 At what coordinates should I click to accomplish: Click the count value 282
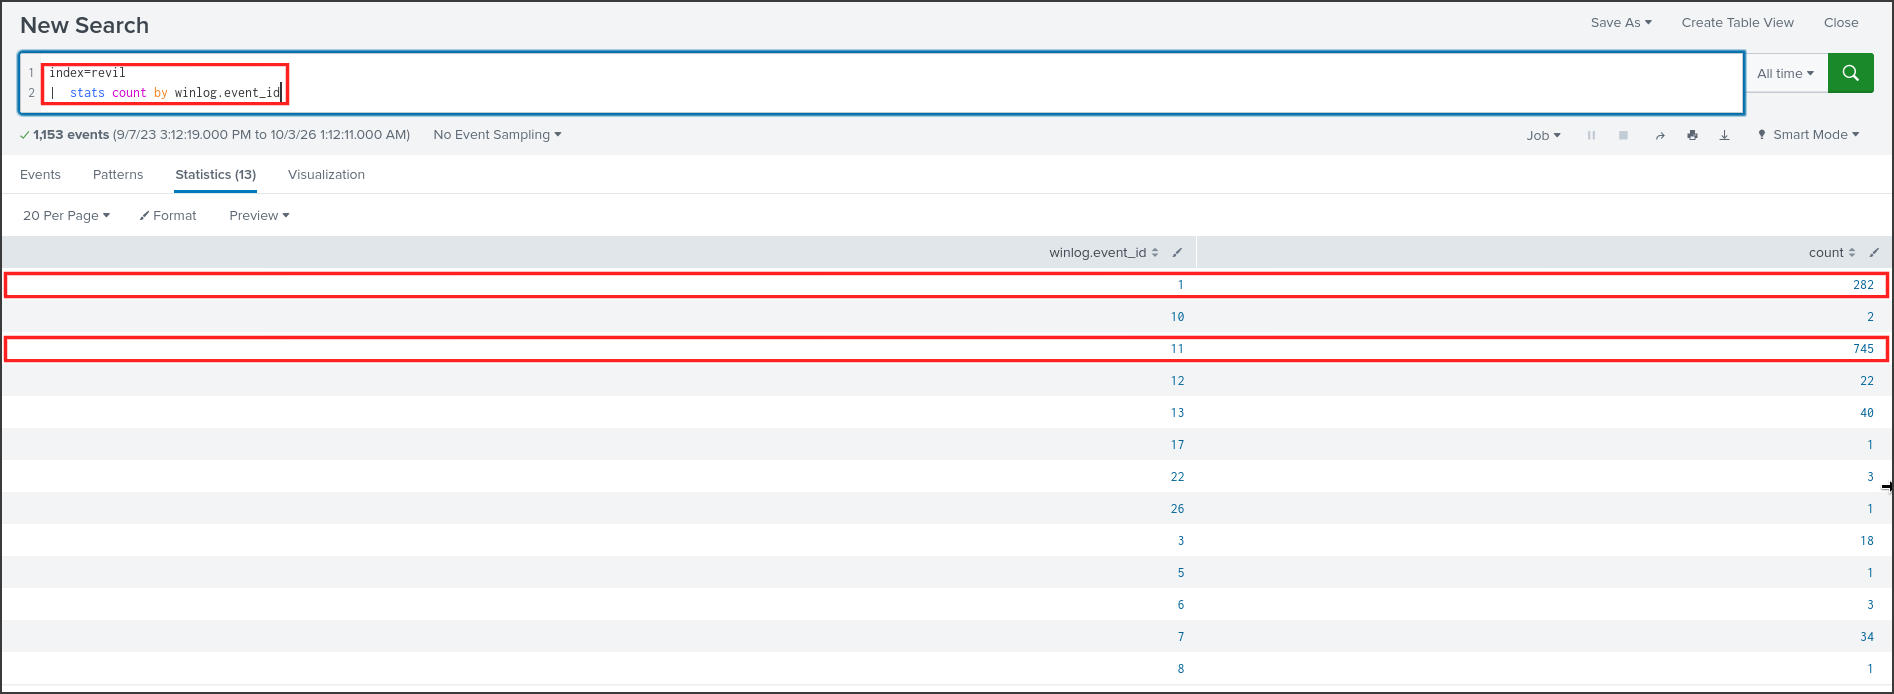tap(1863, 285)
